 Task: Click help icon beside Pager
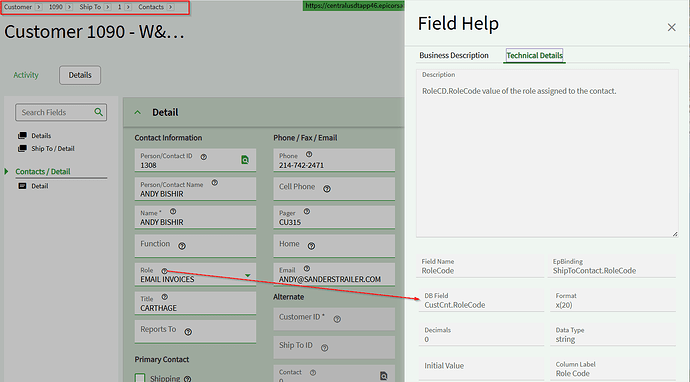pos(307,212)
